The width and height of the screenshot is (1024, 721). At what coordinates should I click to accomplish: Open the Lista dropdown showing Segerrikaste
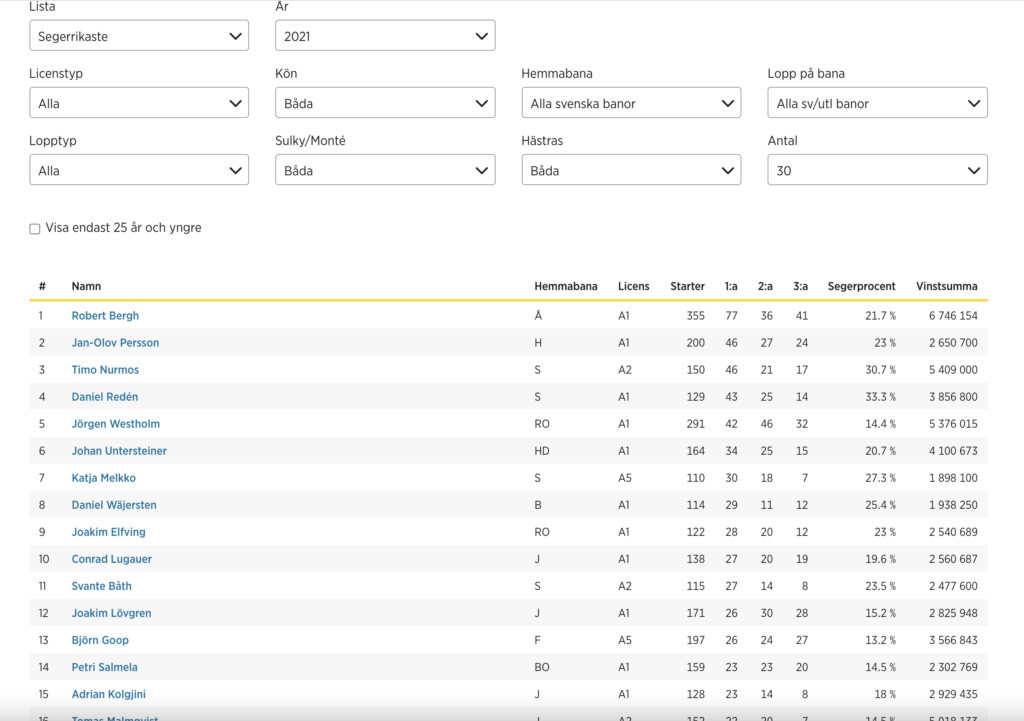coord(139,36)
